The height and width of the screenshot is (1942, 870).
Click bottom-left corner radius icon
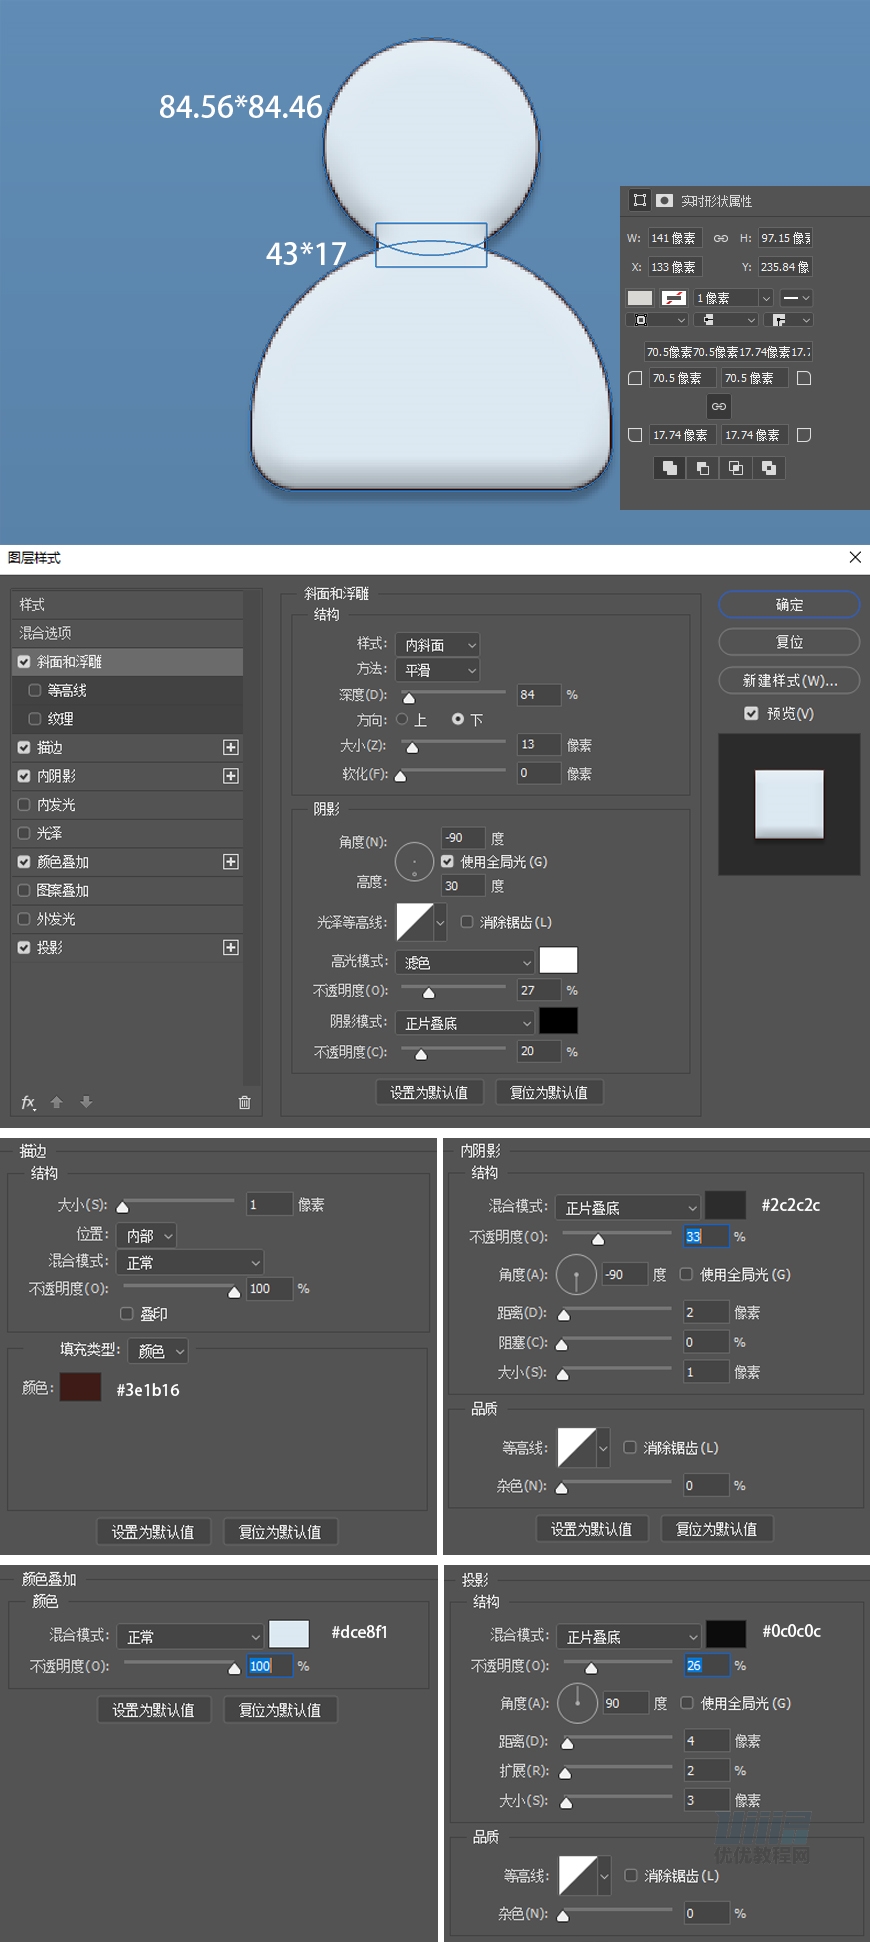[x=635, y=435]
